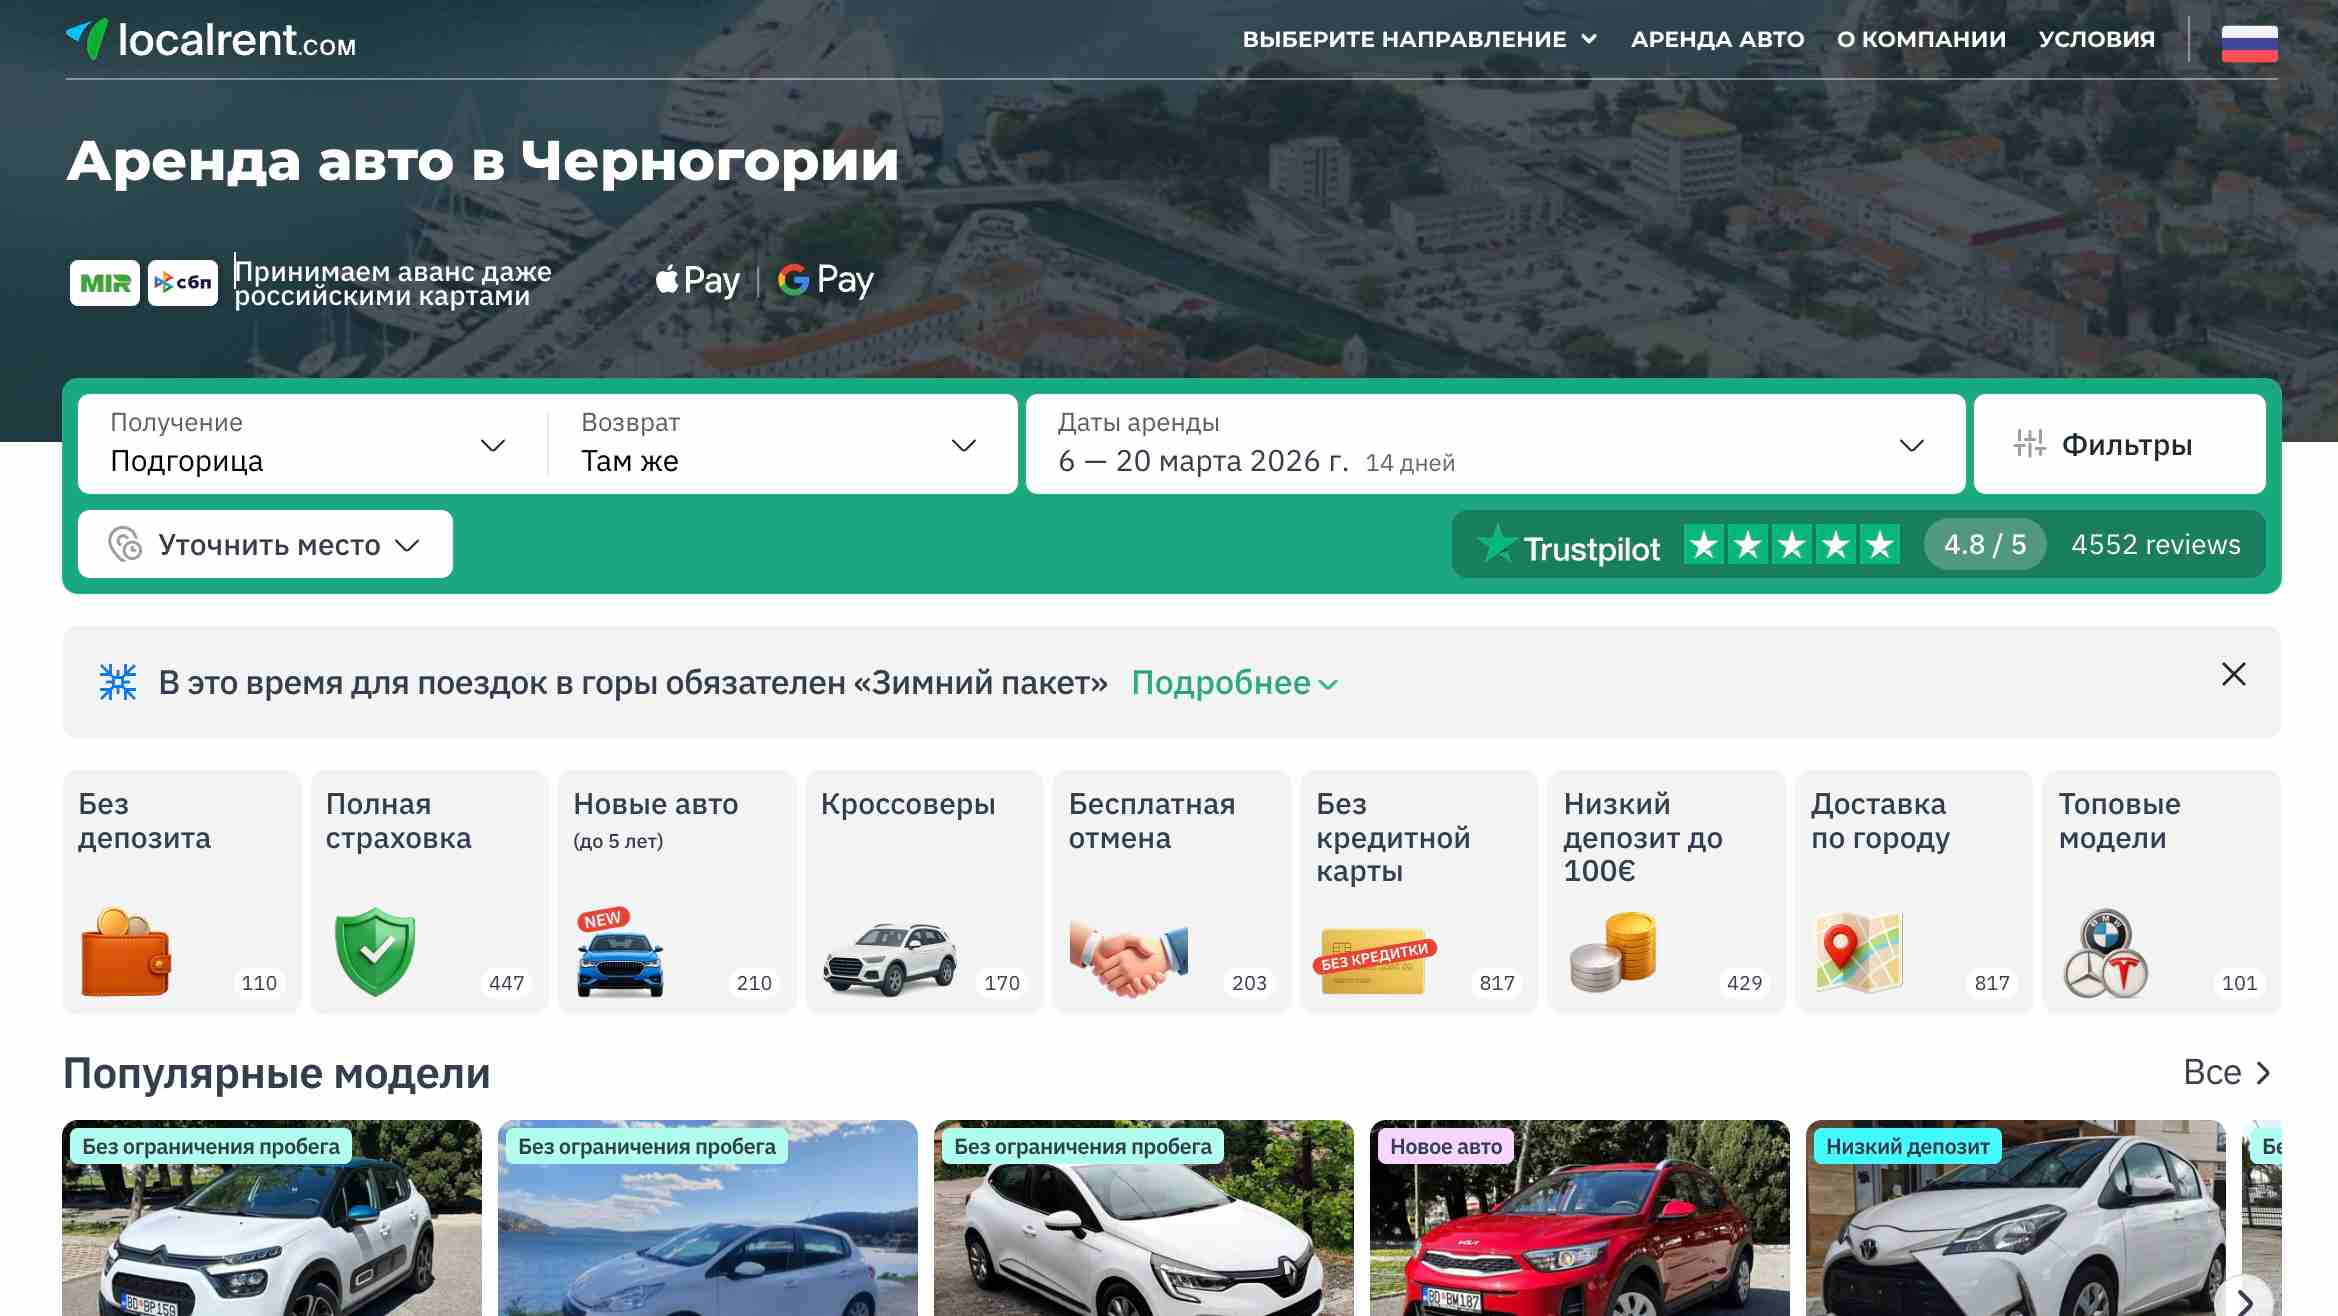Select the Без депозита category

pos(182,891)
